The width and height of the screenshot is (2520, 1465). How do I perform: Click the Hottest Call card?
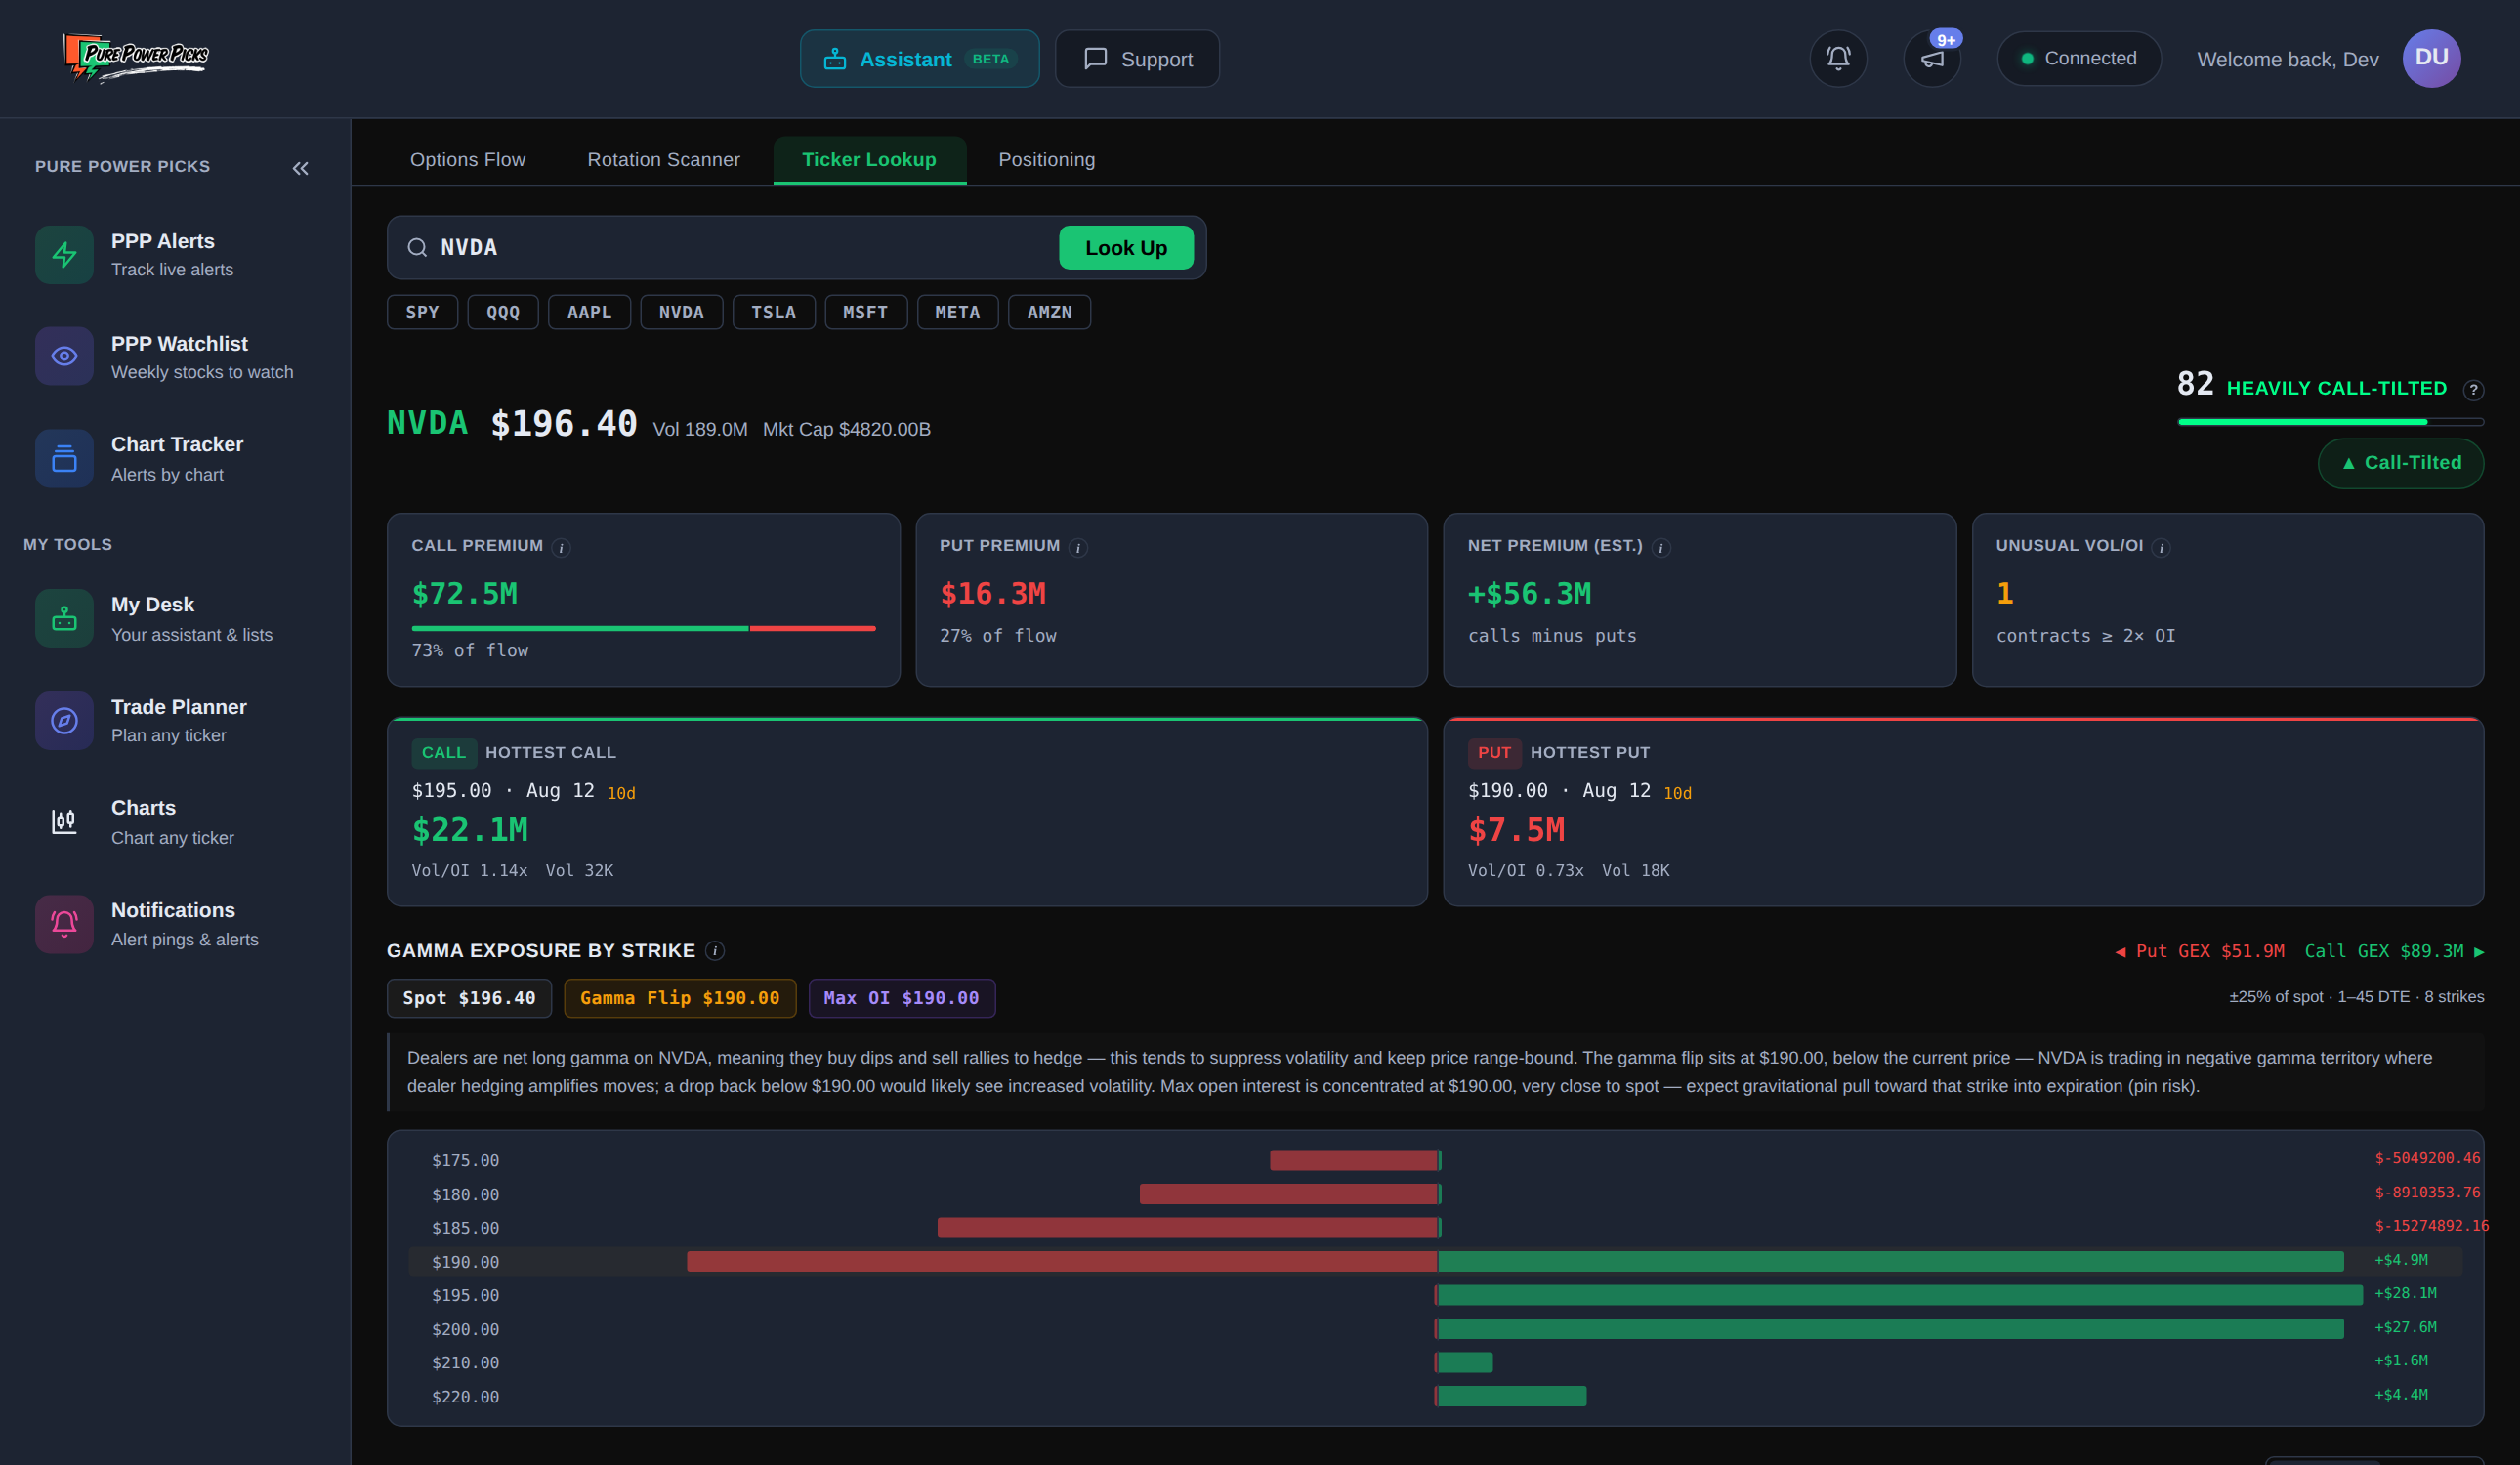[907, 812]
